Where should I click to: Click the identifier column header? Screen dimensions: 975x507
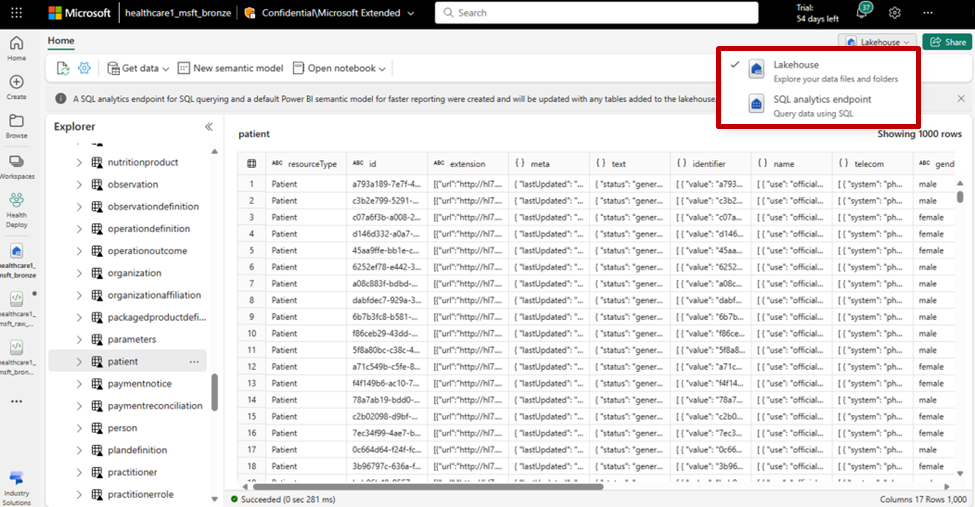tap(710, 164)
